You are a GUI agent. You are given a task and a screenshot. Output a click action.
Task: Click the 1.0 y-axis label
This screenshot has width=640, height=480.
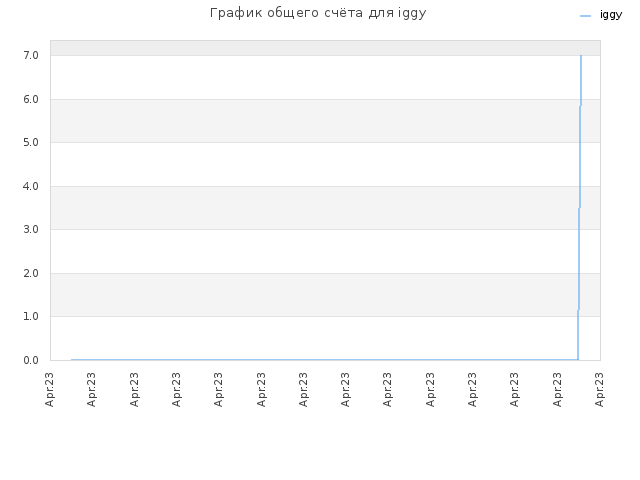(x=31, y=316)
